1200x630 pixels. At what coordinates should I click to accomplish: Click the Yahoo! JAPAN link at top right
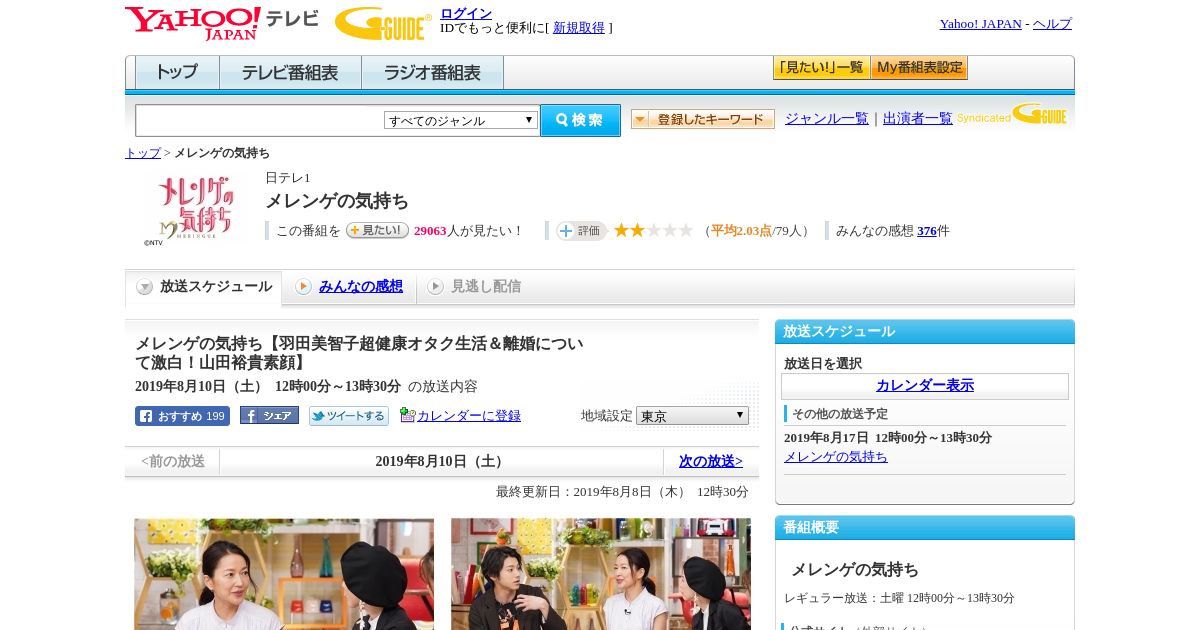coord(980,24)
